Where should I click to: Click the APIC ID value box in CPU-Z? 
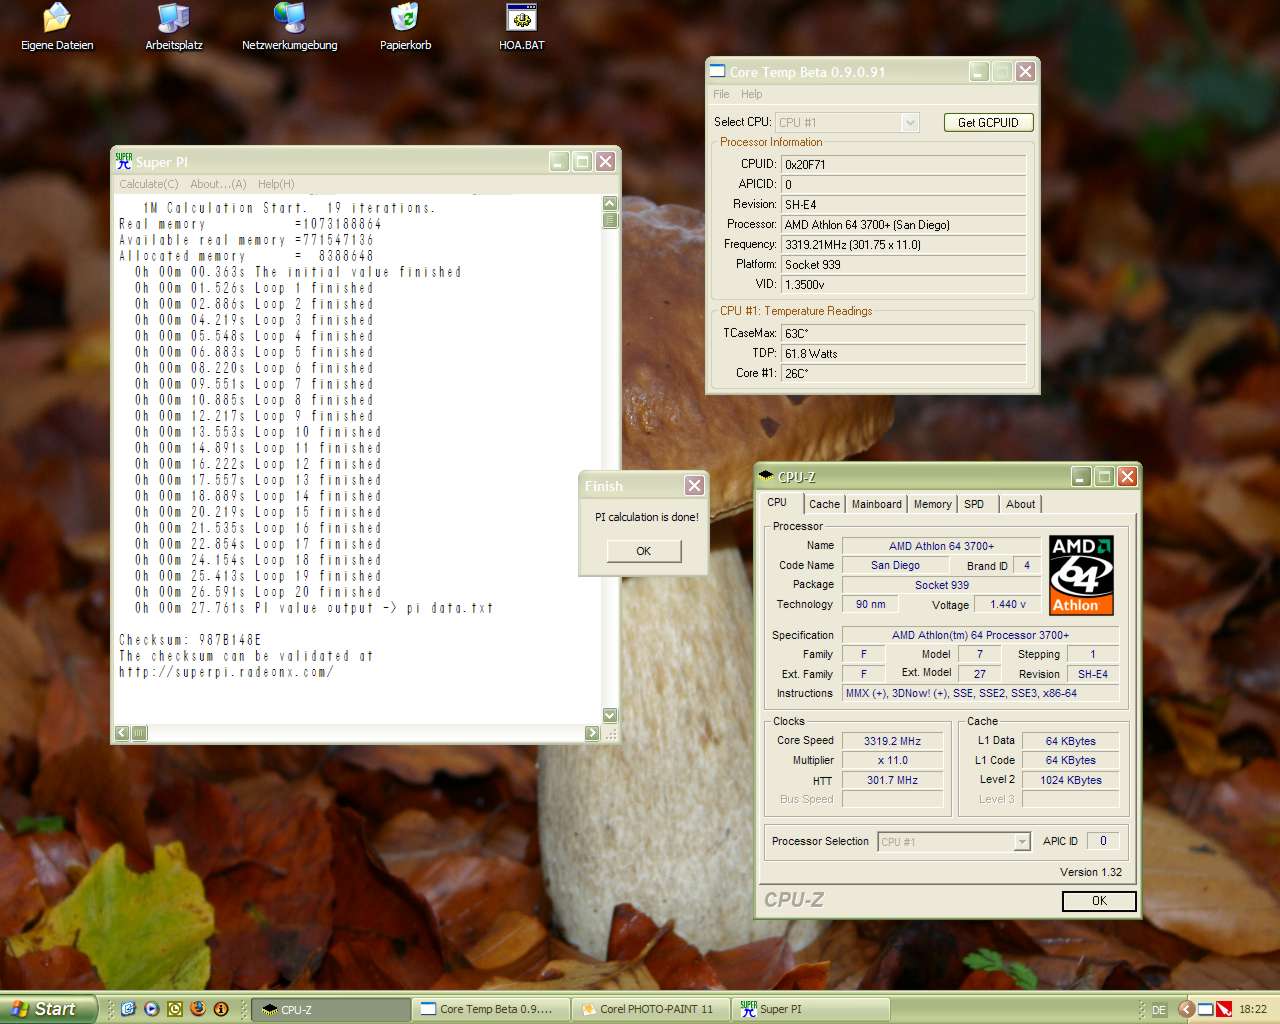point(1103,841)
